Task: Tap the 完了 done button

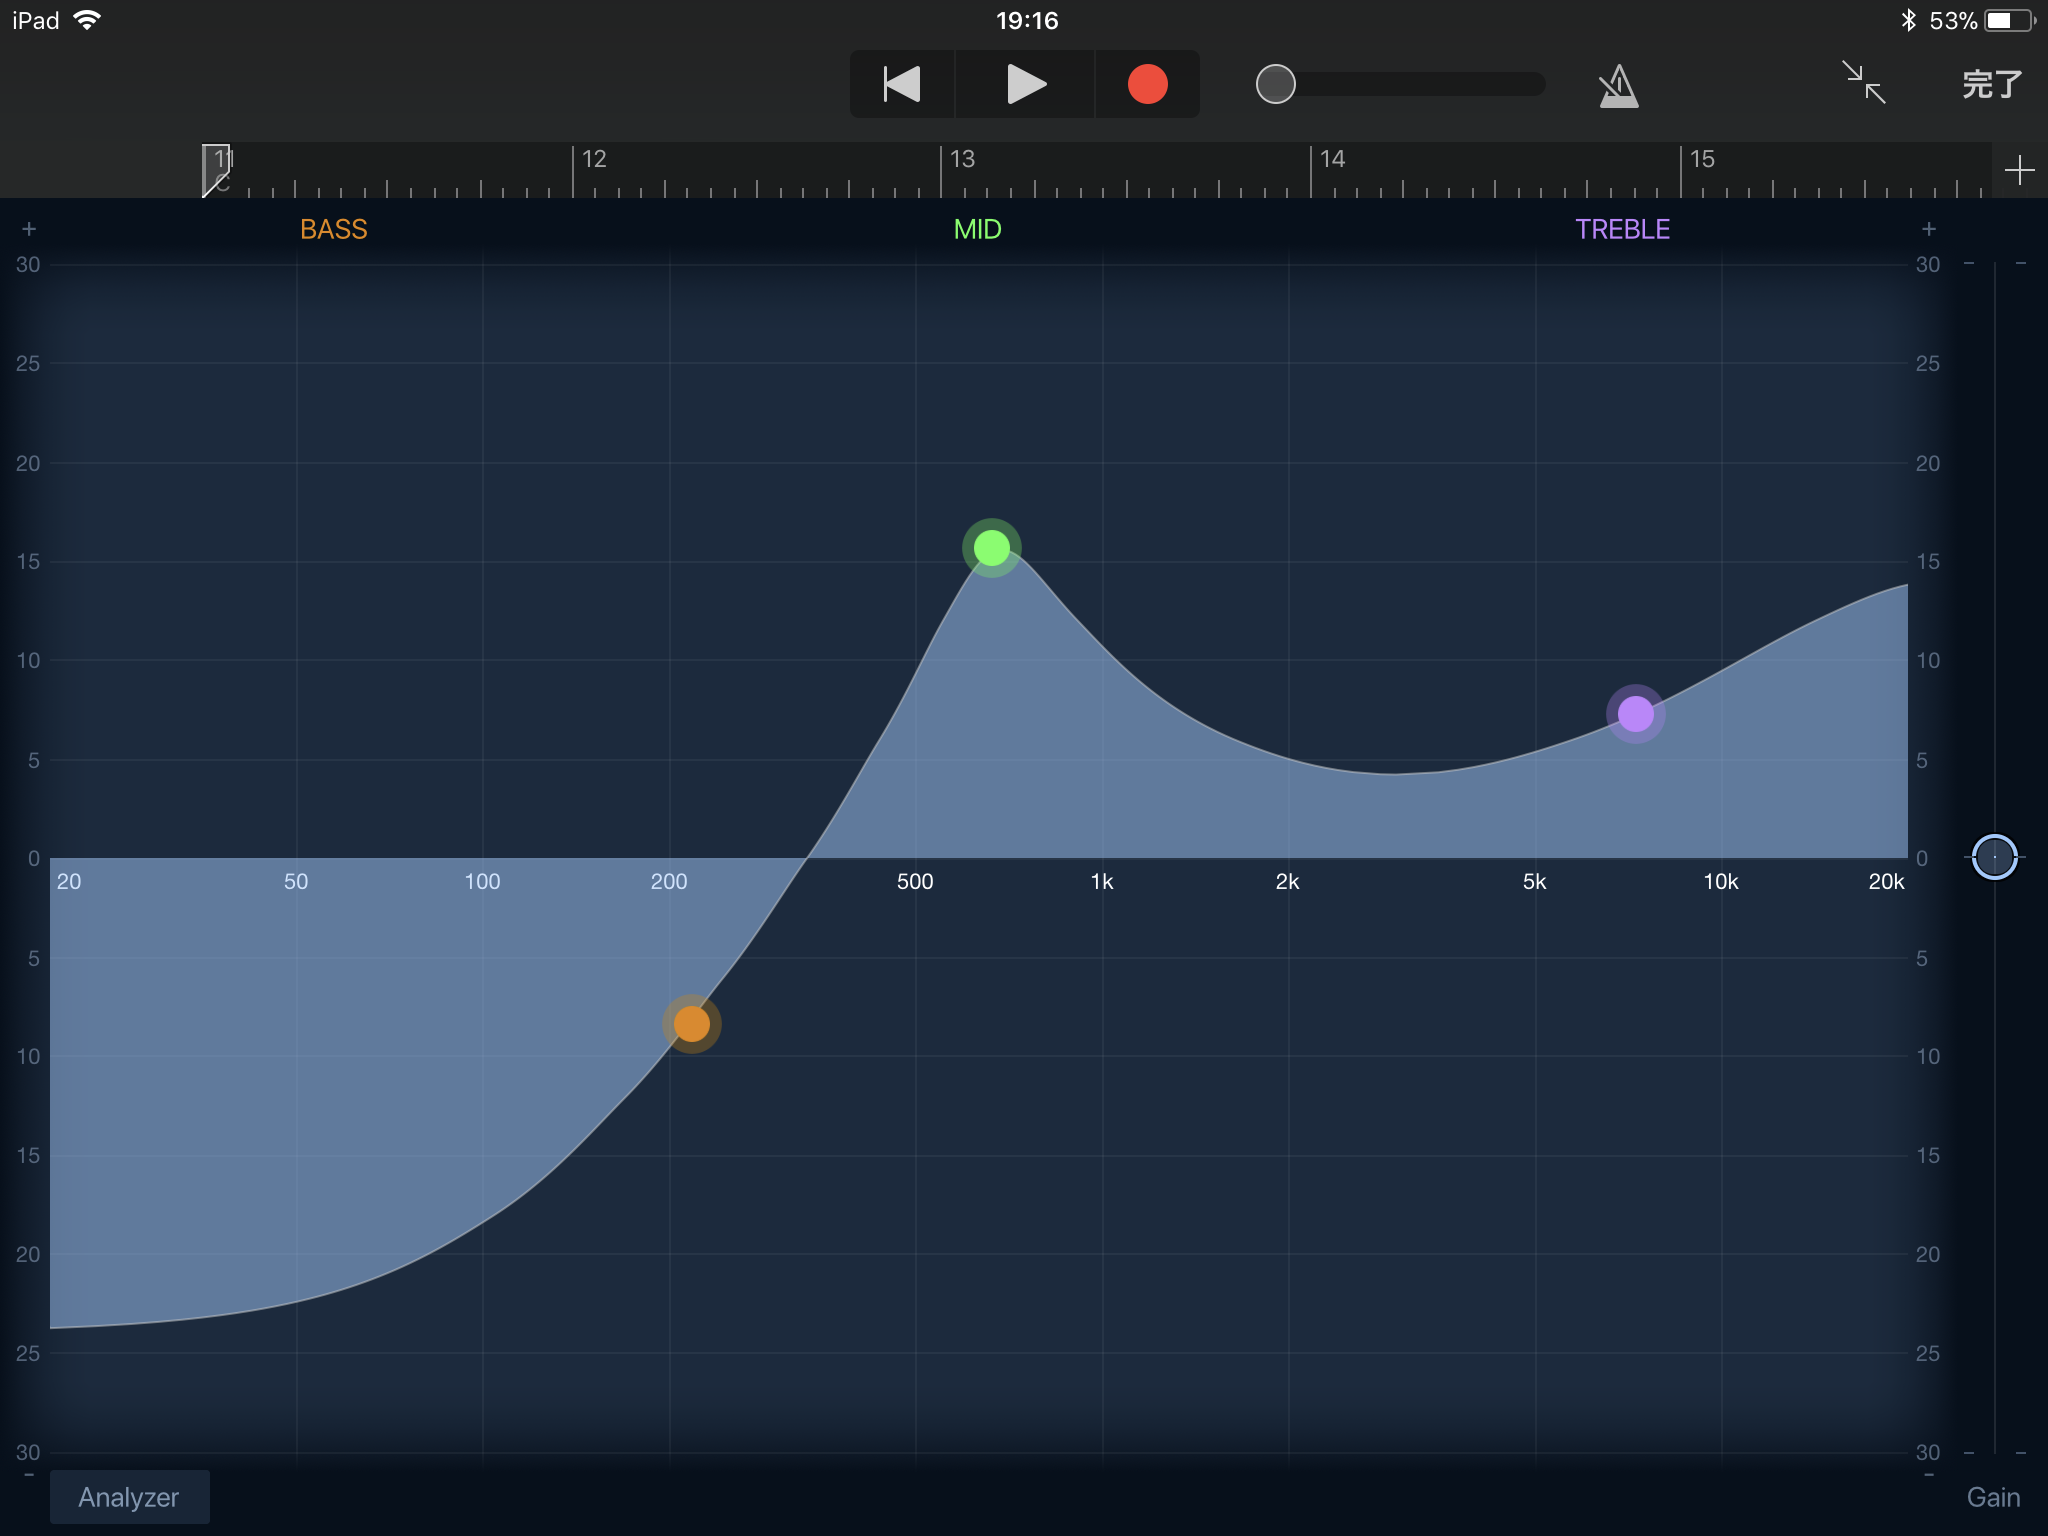Action: pyautogui.click(x=1992, y=85)
